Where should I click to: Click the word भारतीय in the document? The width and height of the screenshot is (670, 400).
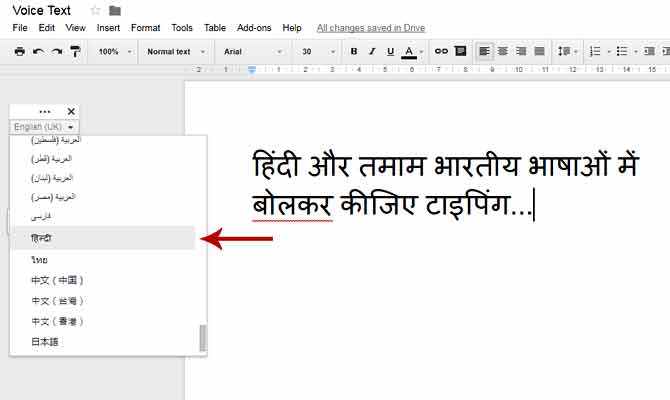tap(476, 165)
